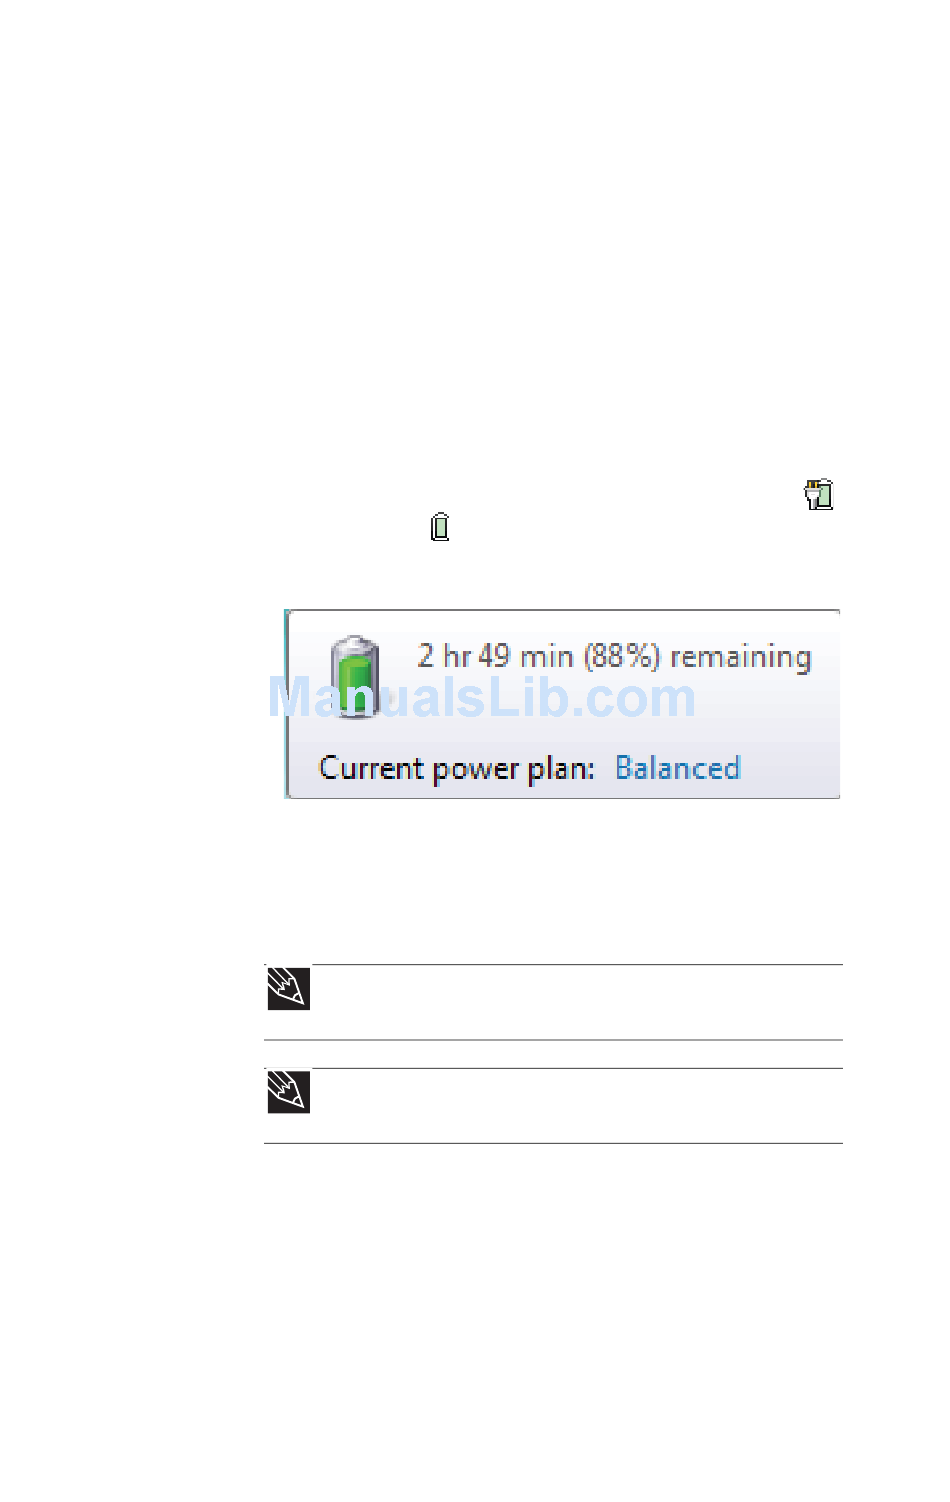Image resolution: width=950 pixels, height=1502 pixels.
Task: Click the first pencil note icon
Action: pos(288,988)
